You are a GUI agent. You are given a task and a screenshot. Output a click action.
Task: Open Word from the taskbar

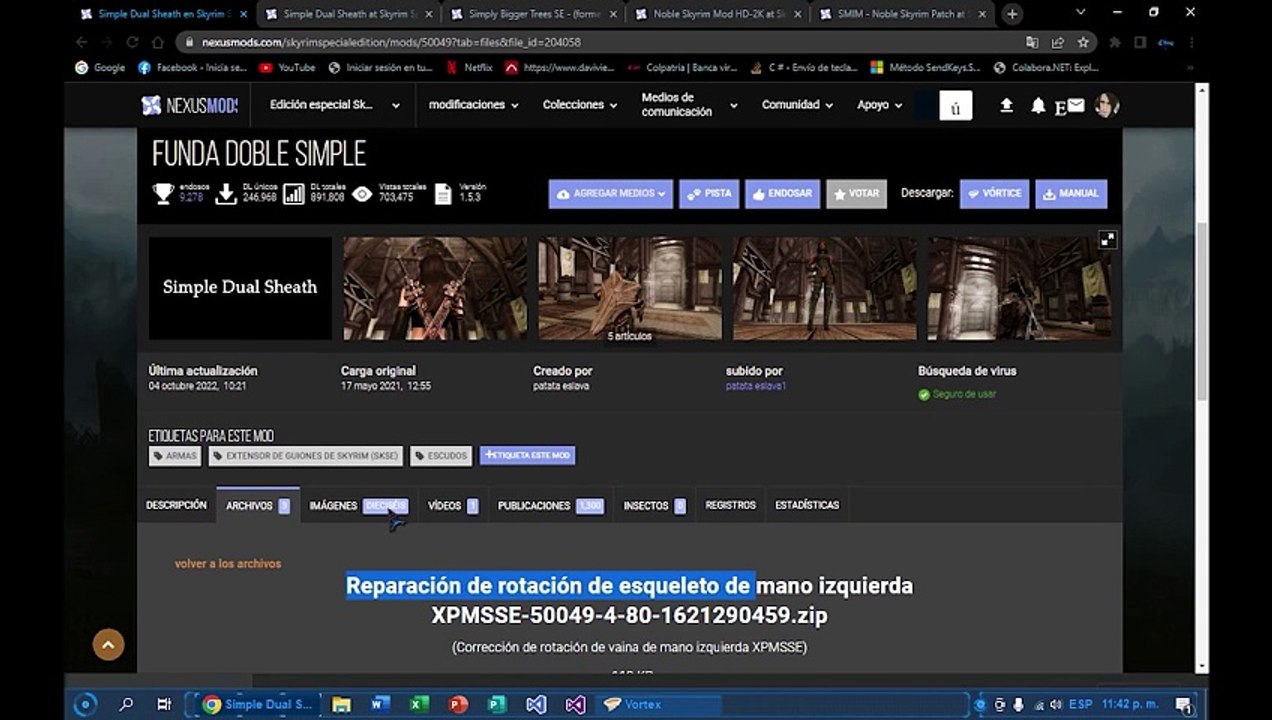point(380,704)
